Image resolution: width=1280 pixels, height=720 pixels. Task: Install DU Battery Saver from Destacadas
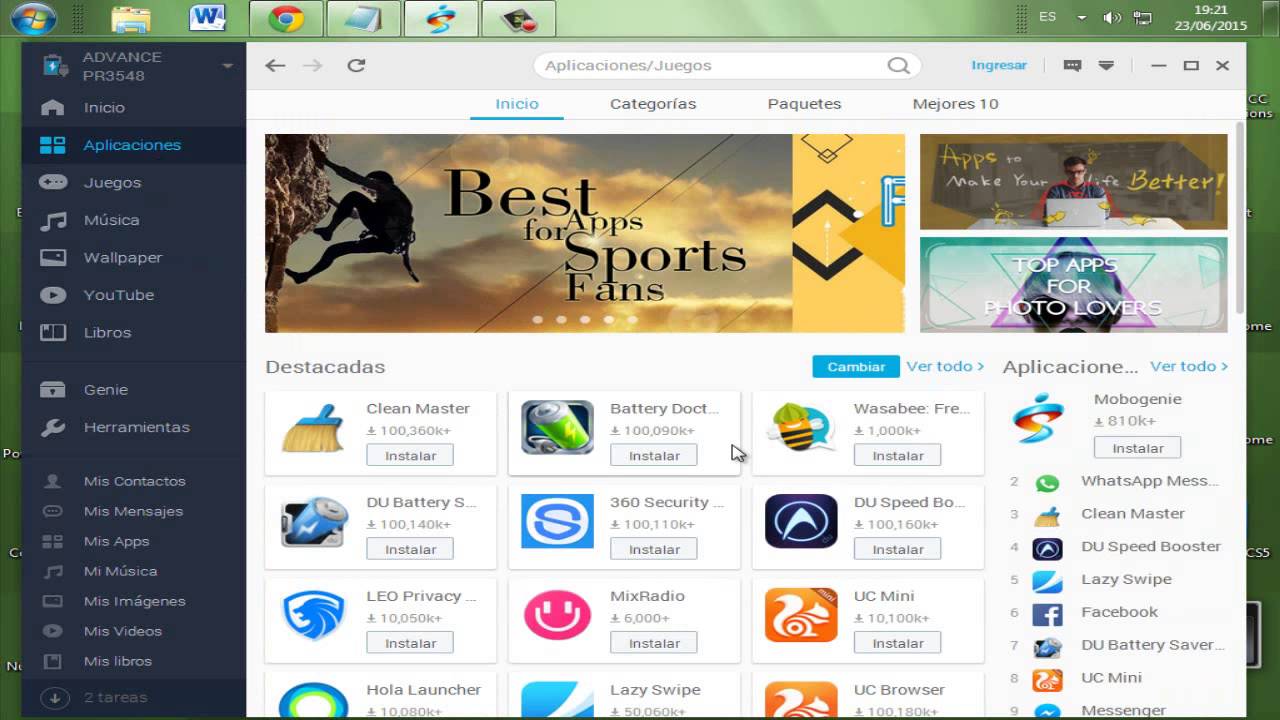410,549
